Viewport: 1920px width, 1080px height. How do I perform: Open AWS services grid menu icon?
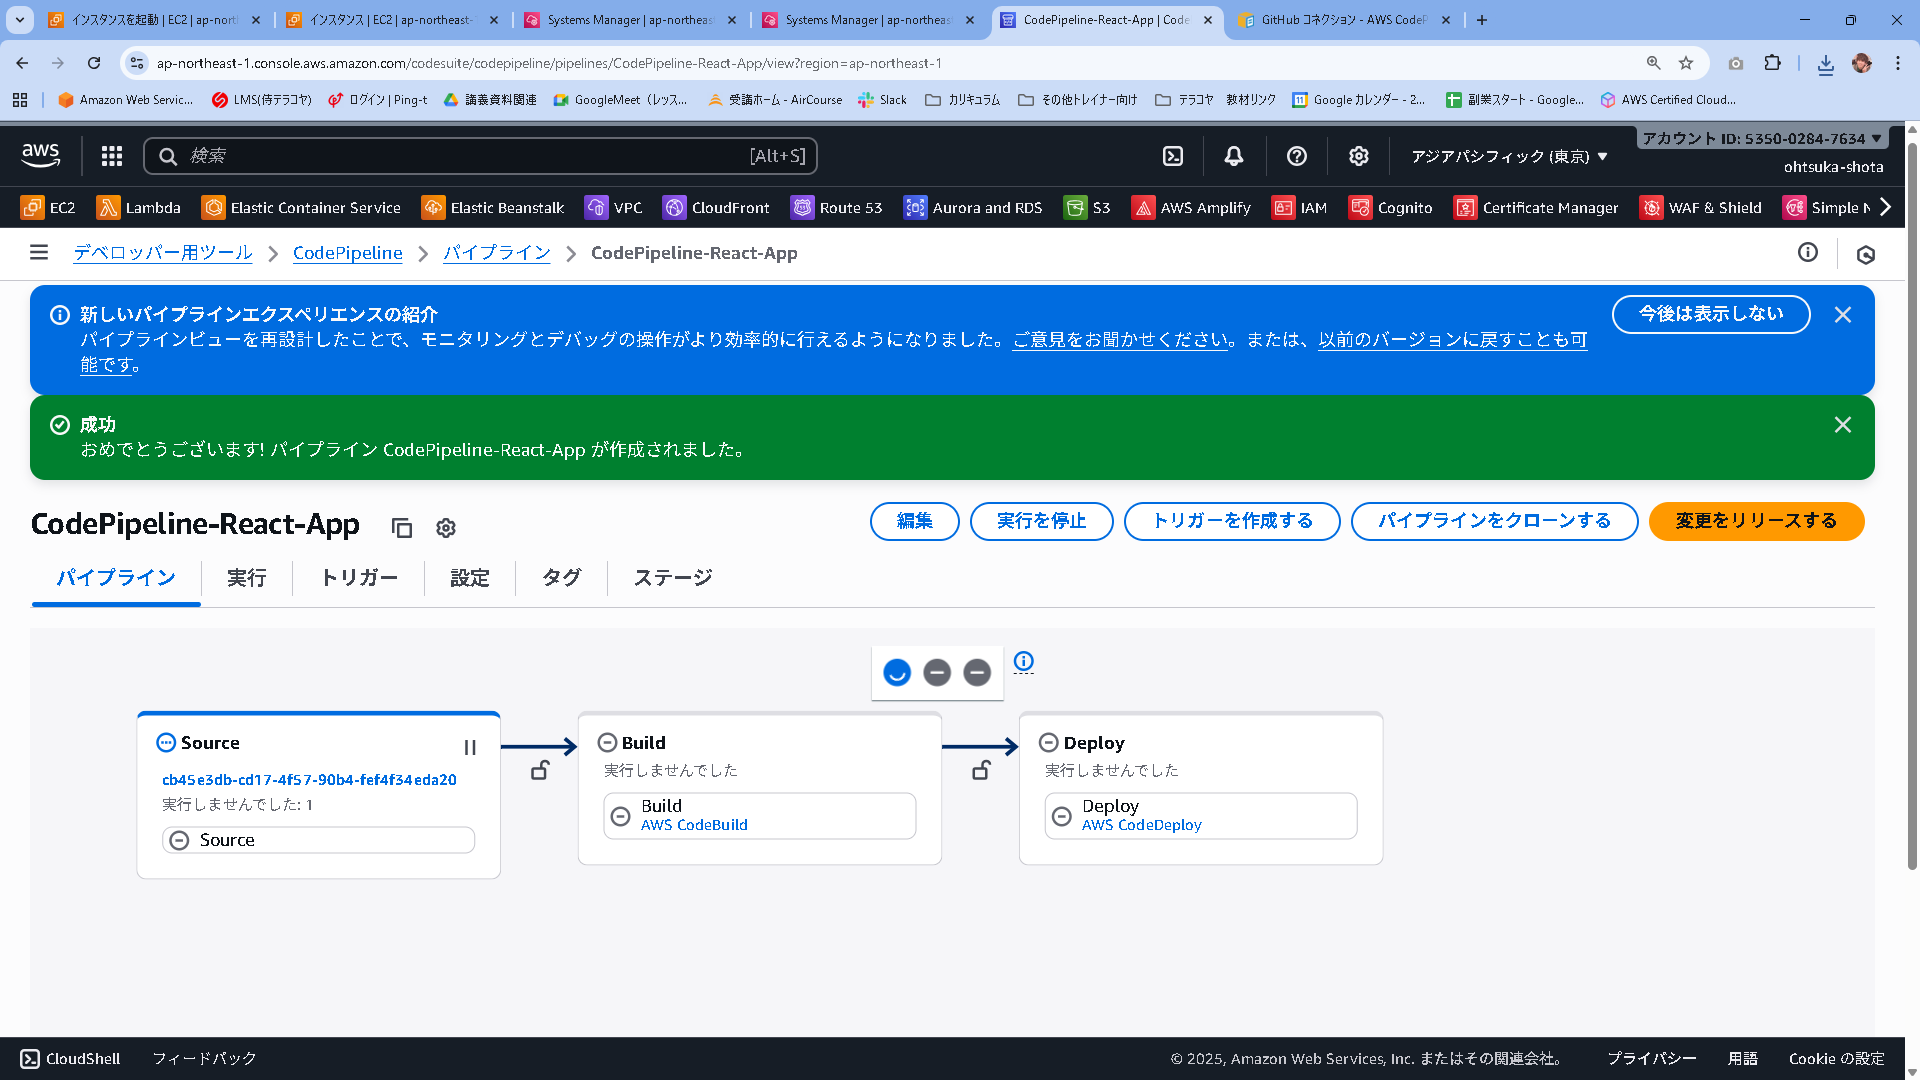(112, 156)
